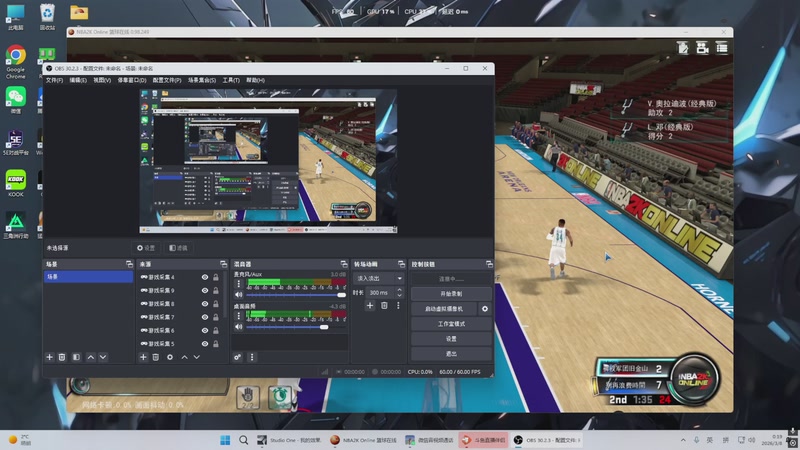Image resolution: width=800 pixels, height=450 pixels.
Task: Remove the selected scene with trash icon
Action: [62, 357]
